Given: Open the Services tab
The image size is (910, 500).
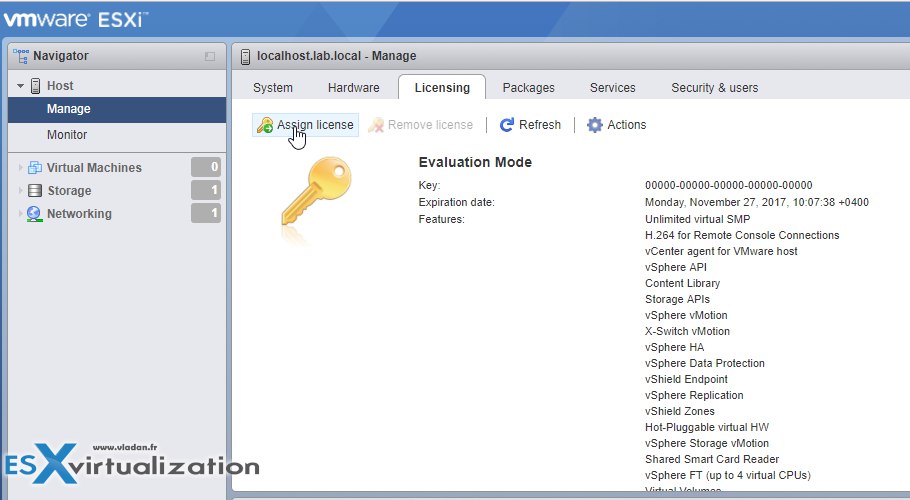Looking at the screenshot, I should 613,88.
